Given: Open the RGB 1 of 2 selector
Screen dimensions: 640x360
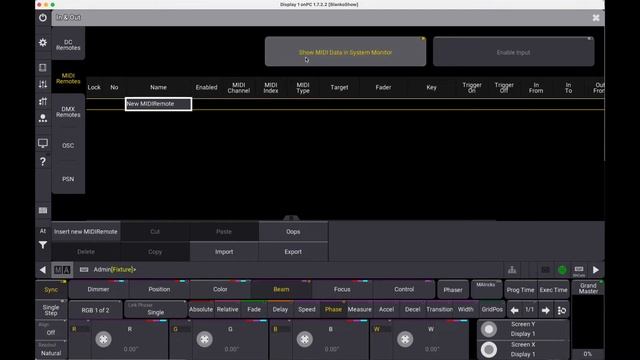Looking at the screenshot, I should [x=96, y=310].
